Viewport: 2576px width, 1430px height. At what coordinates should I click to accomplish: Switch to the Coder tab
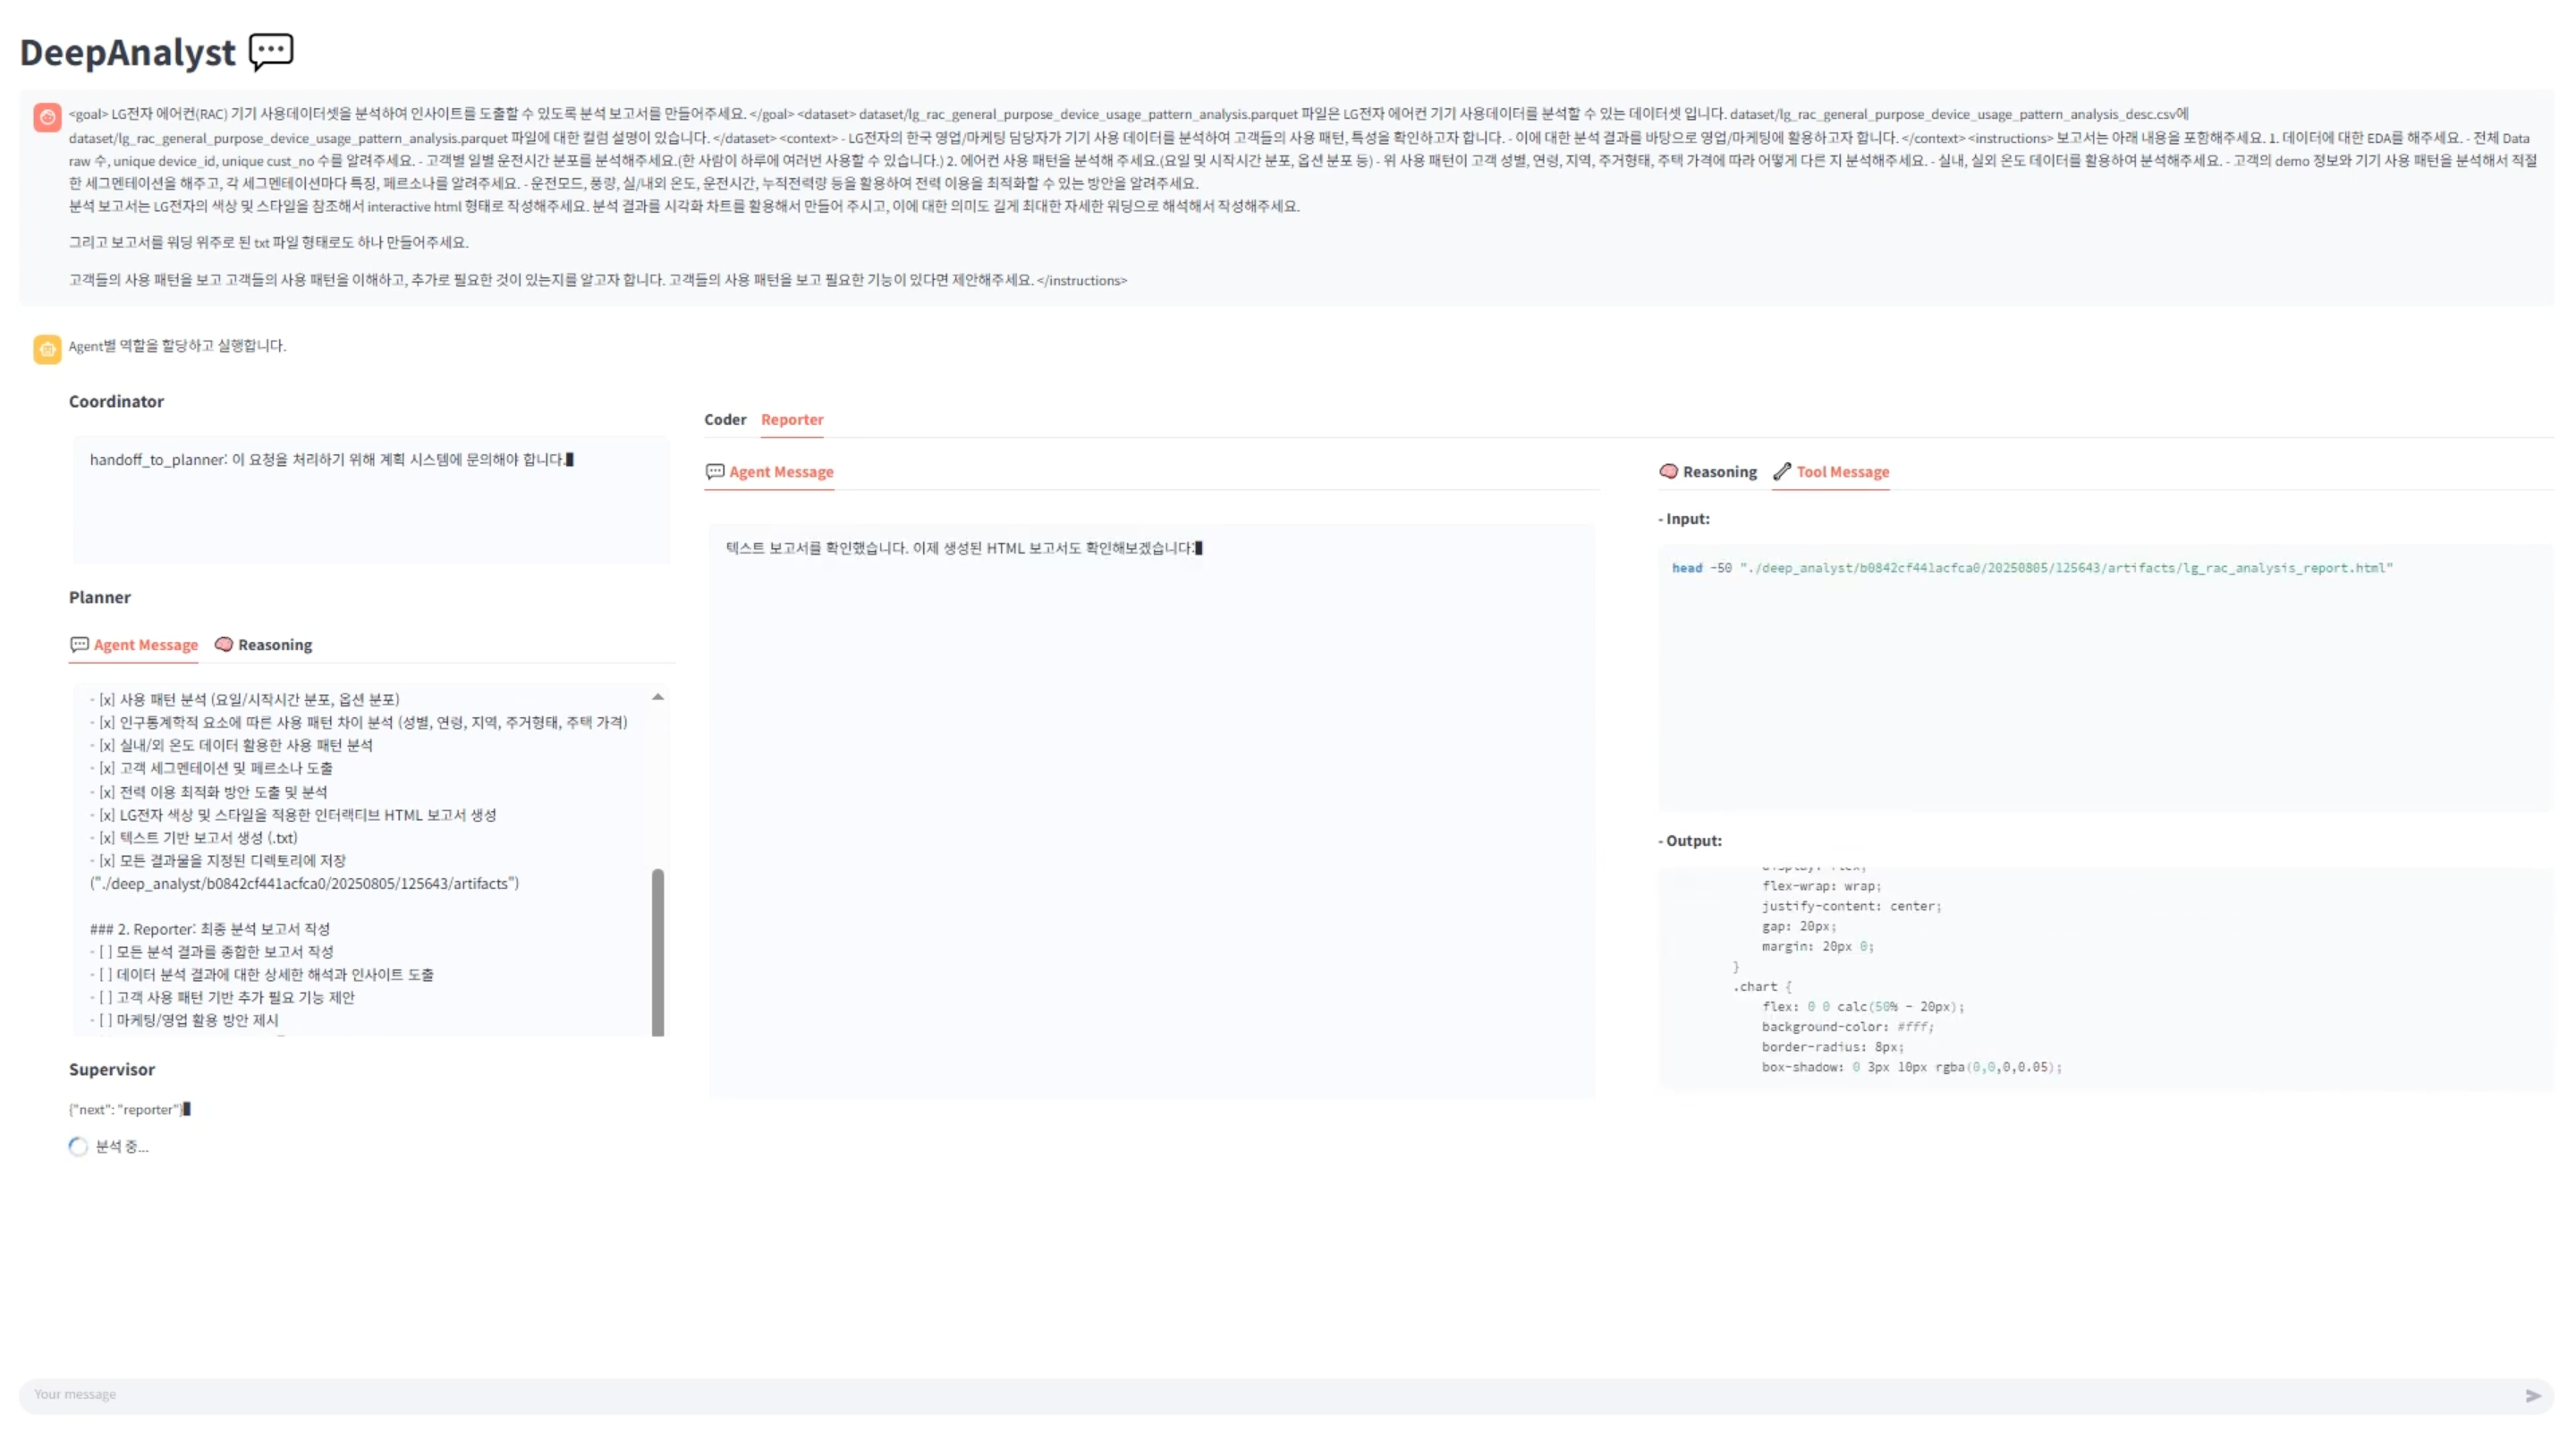725,419
